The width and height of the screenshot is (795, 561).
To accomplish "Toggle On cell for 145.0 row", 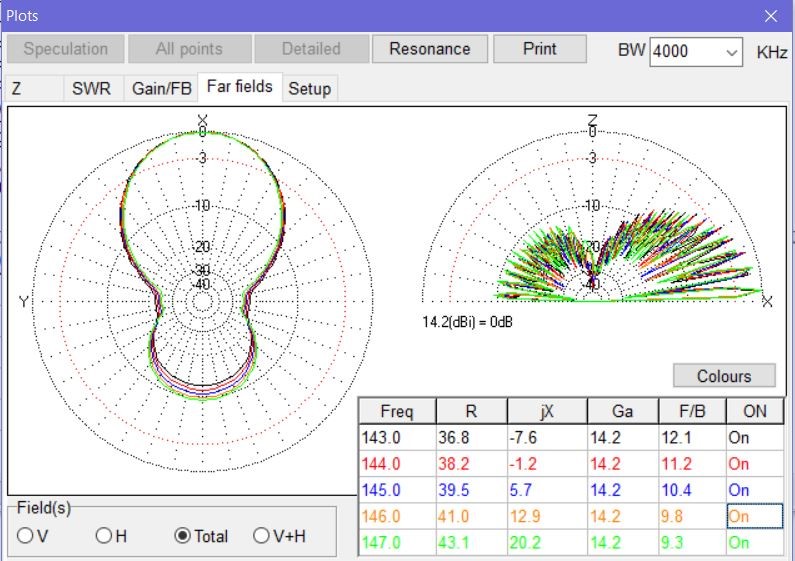I will (x=755, y=490).
